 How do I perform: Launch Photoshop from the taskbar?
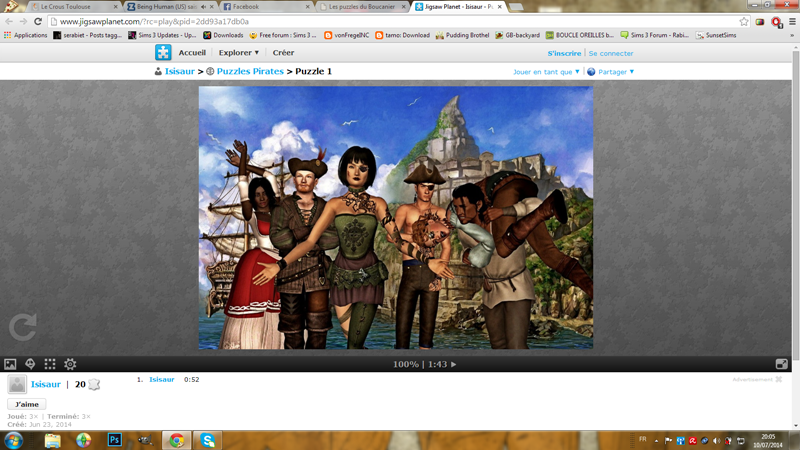coord(115,440)
